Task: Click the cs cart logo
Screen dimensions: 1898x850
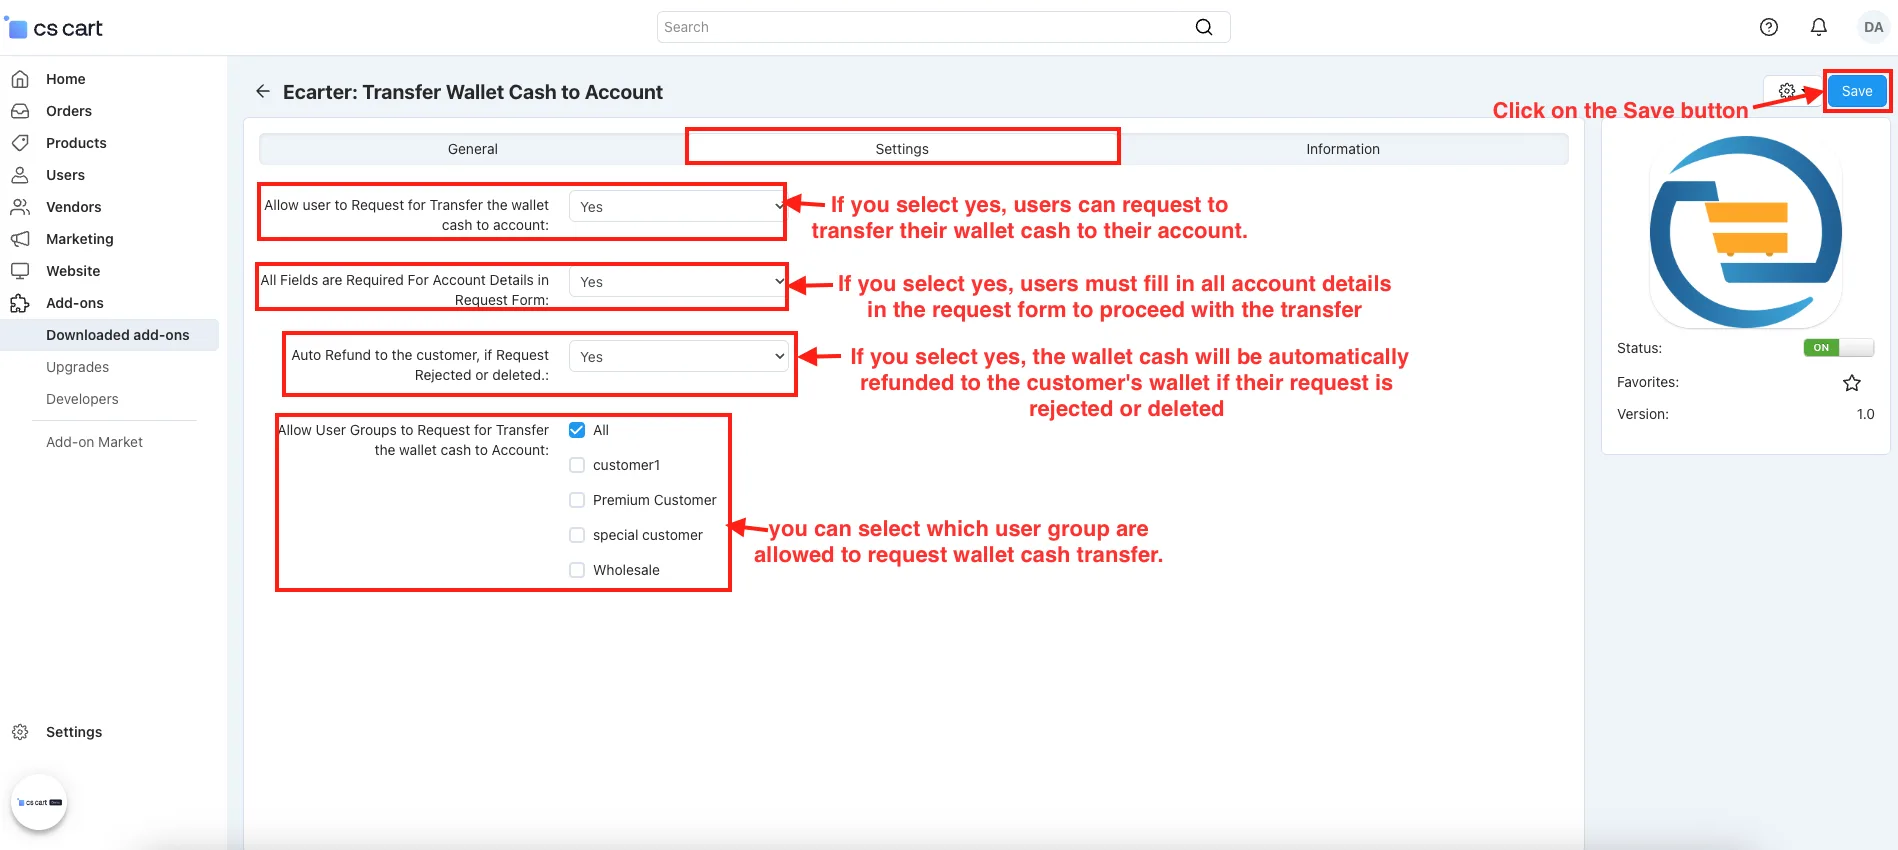Action: [54, 28]
